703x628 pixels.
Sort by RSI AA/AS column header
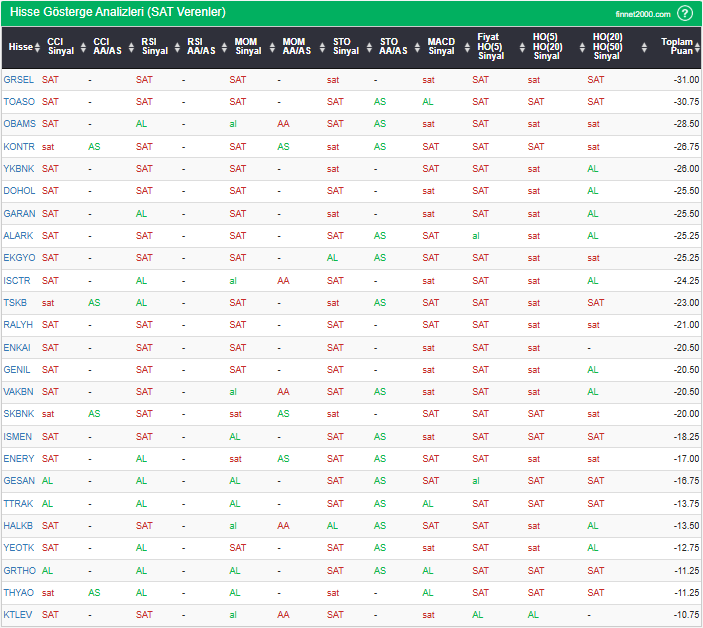pyautogui.click(x=200, y=47)
